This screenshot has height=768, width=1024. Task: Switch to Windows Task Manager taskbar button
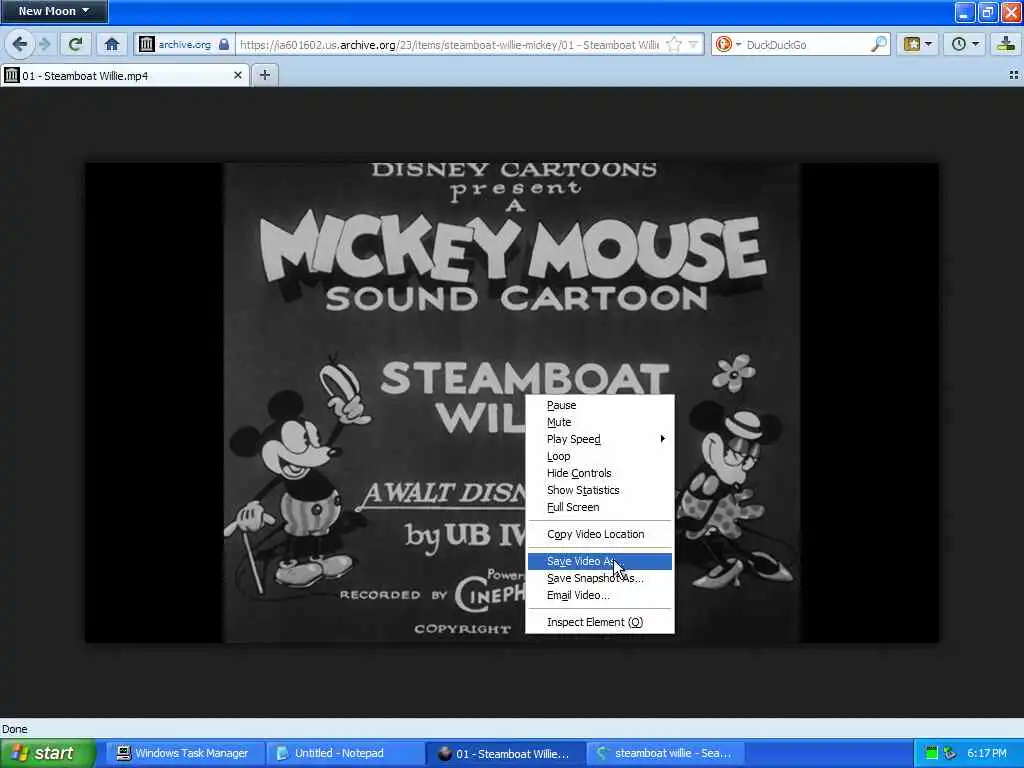pyautogui.click(x=183, y=753)
